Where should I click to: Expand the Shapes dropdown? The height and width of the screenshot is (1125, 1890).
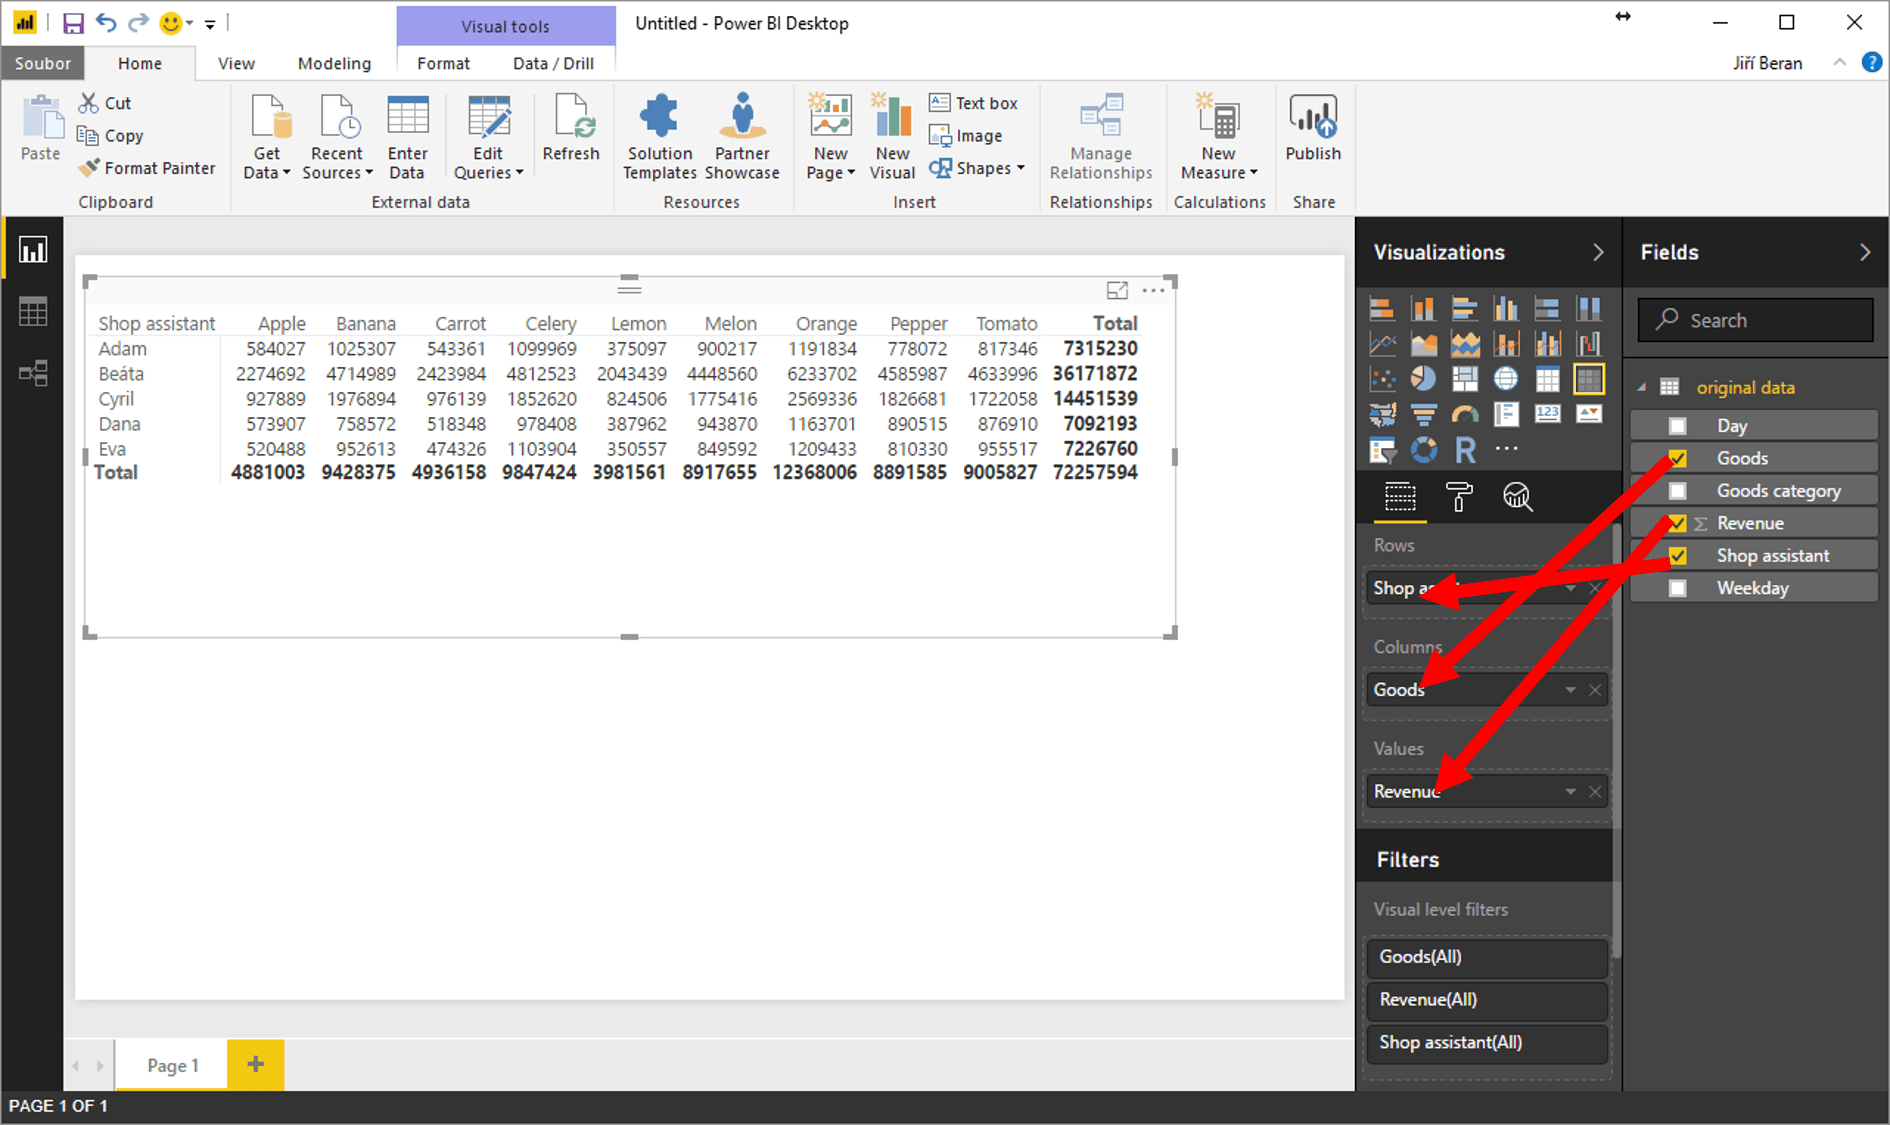click(977, 168)
